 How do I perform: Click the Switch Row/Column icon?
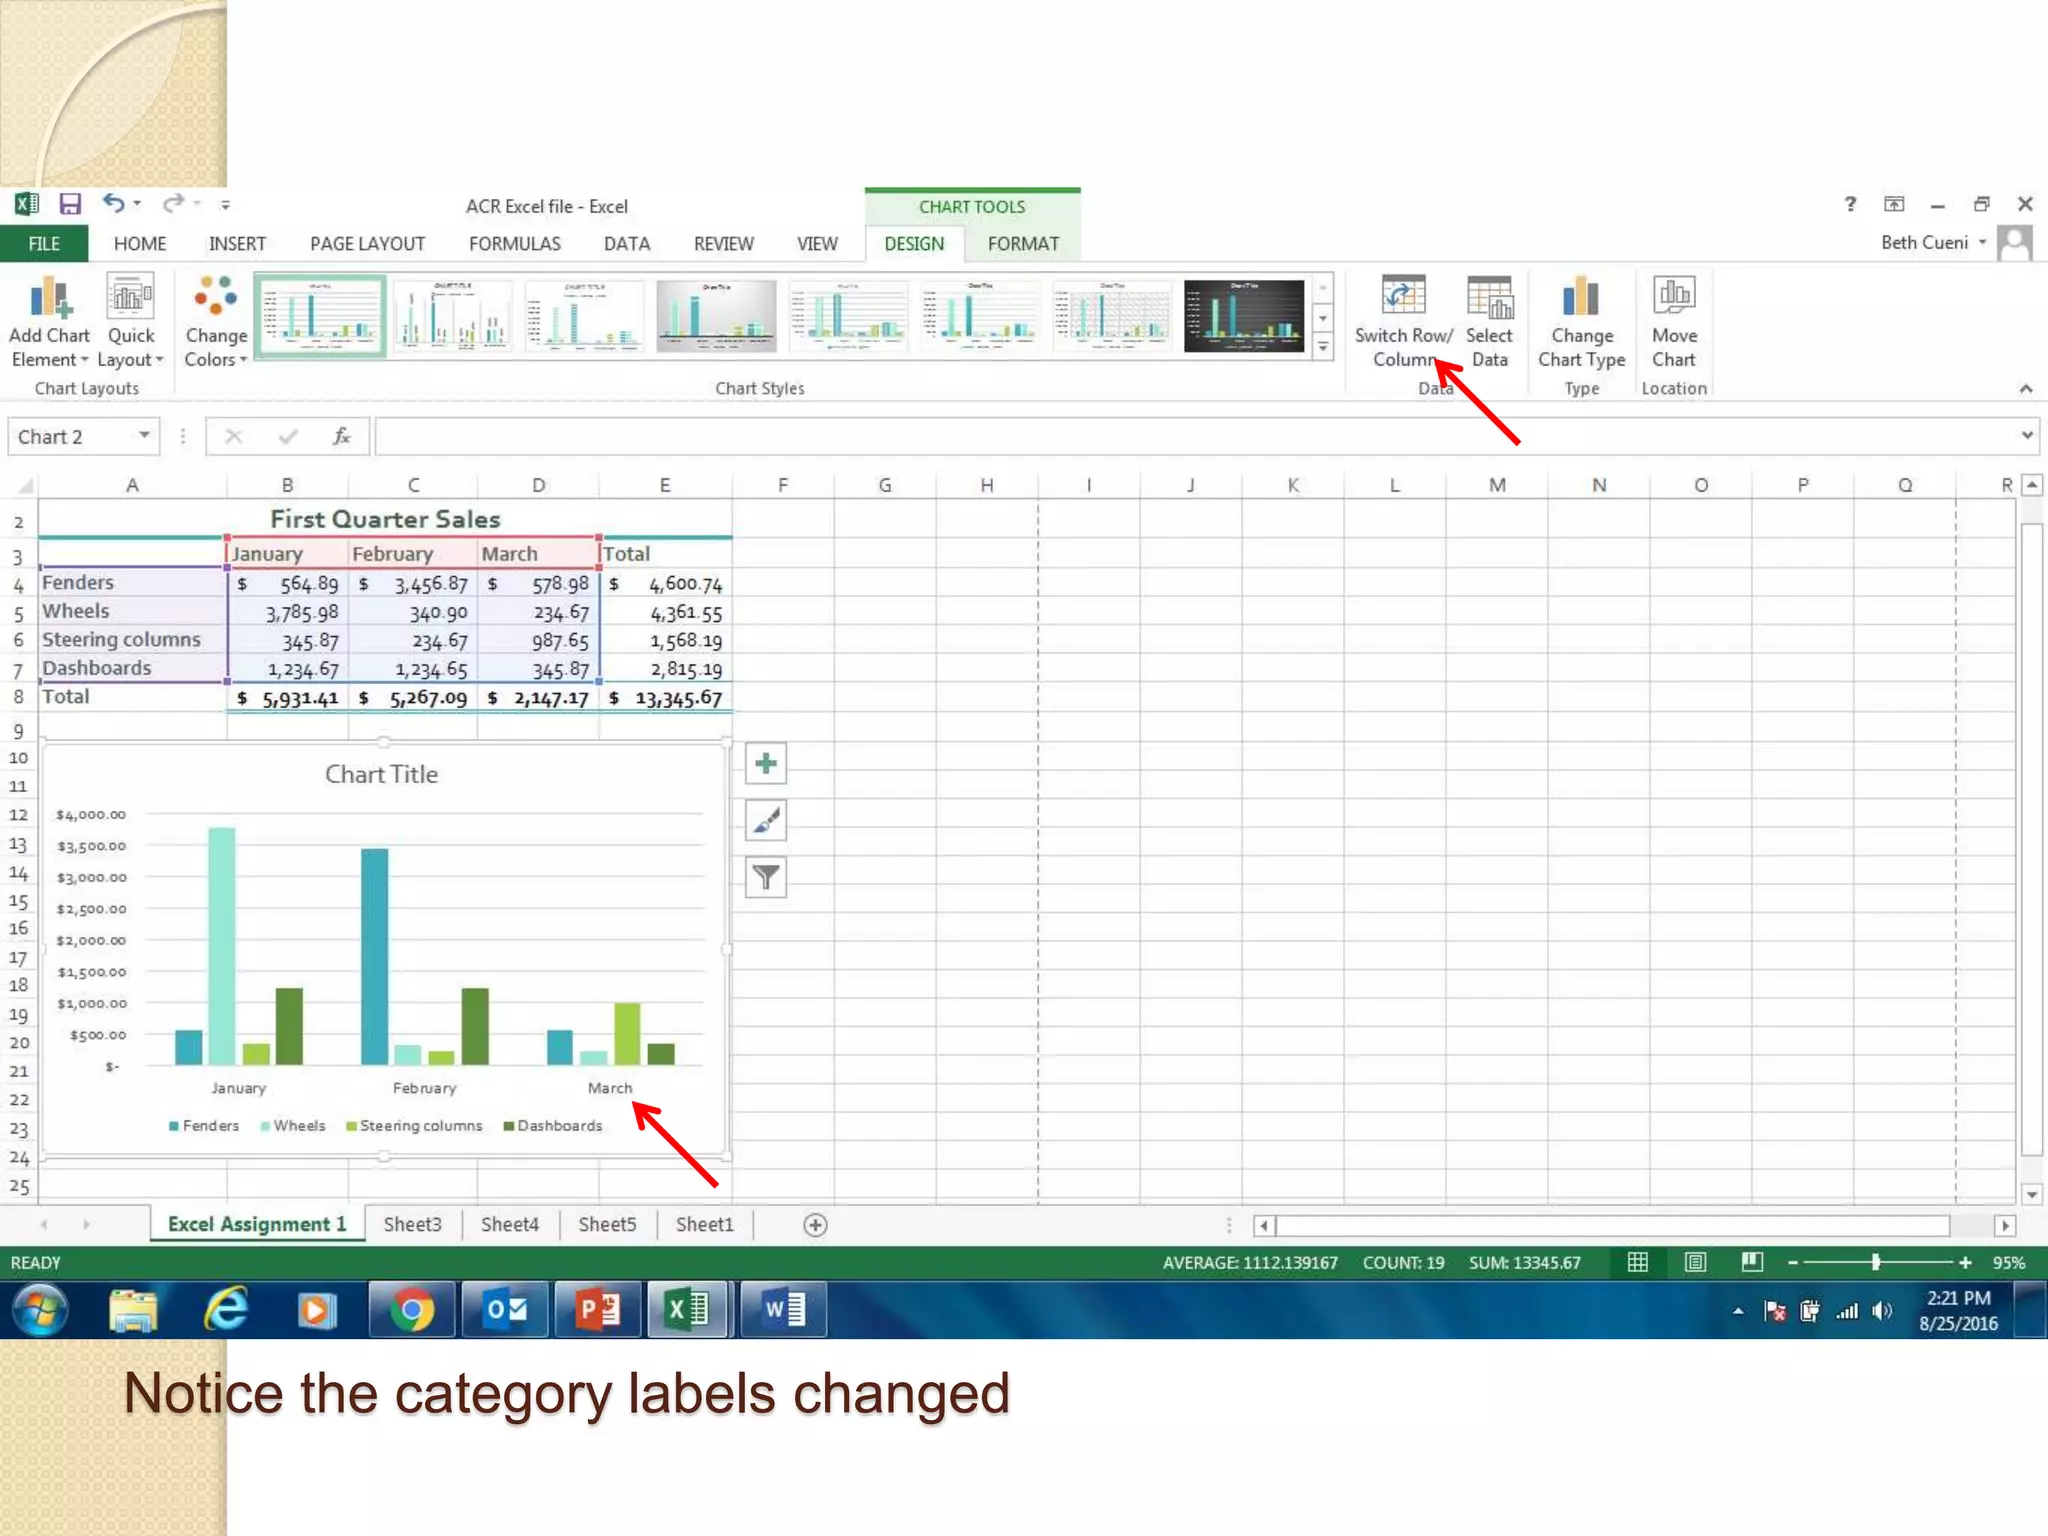coord(1402,297)
